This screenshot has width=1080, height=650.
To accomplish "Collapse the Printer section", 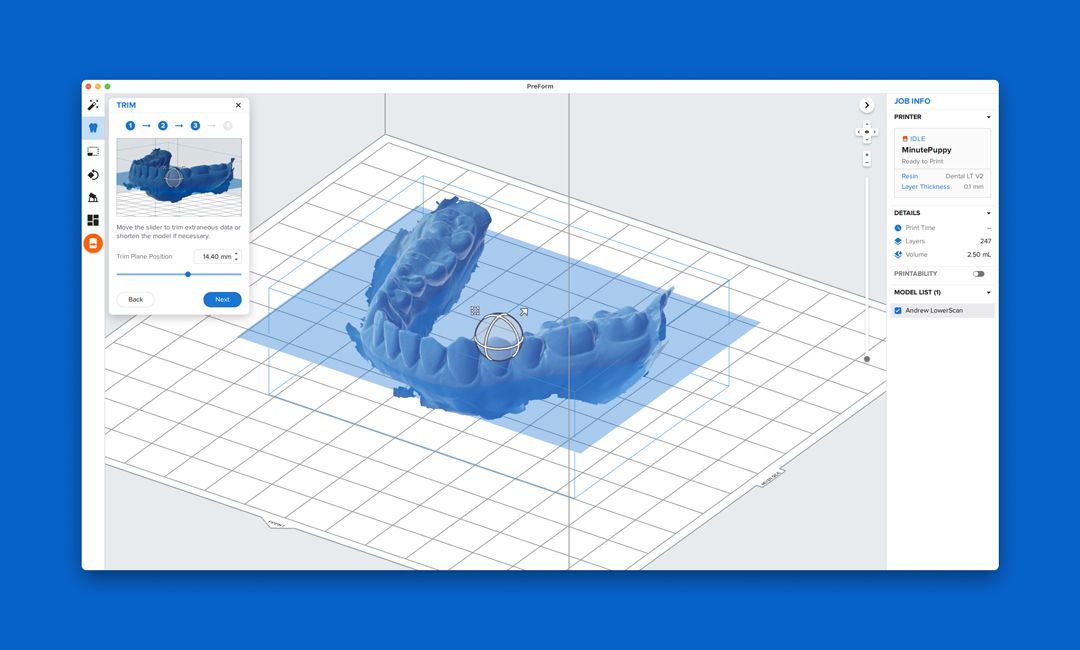I will click(988, 115).
